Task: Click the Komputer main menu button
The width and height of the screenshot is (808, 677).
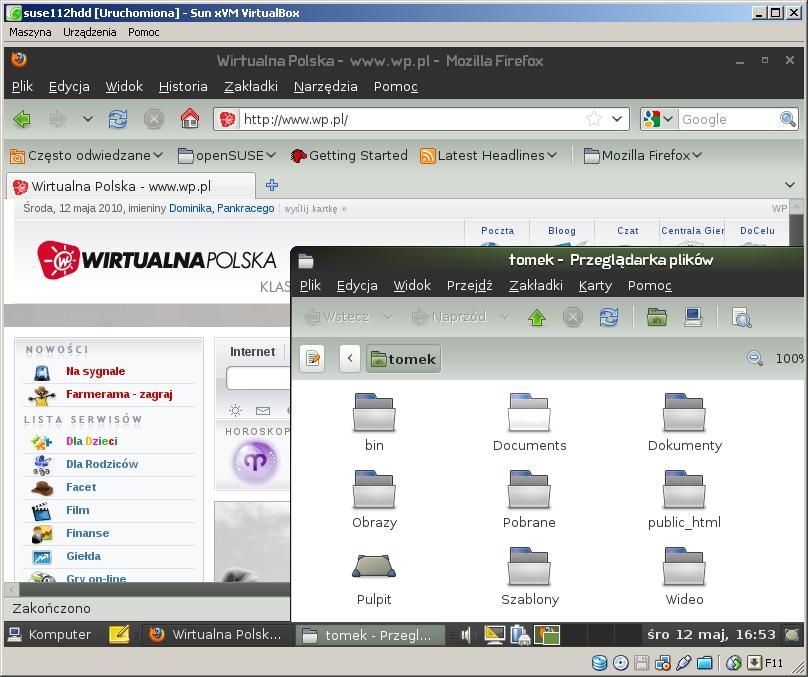Action: (x=50, y=635)
